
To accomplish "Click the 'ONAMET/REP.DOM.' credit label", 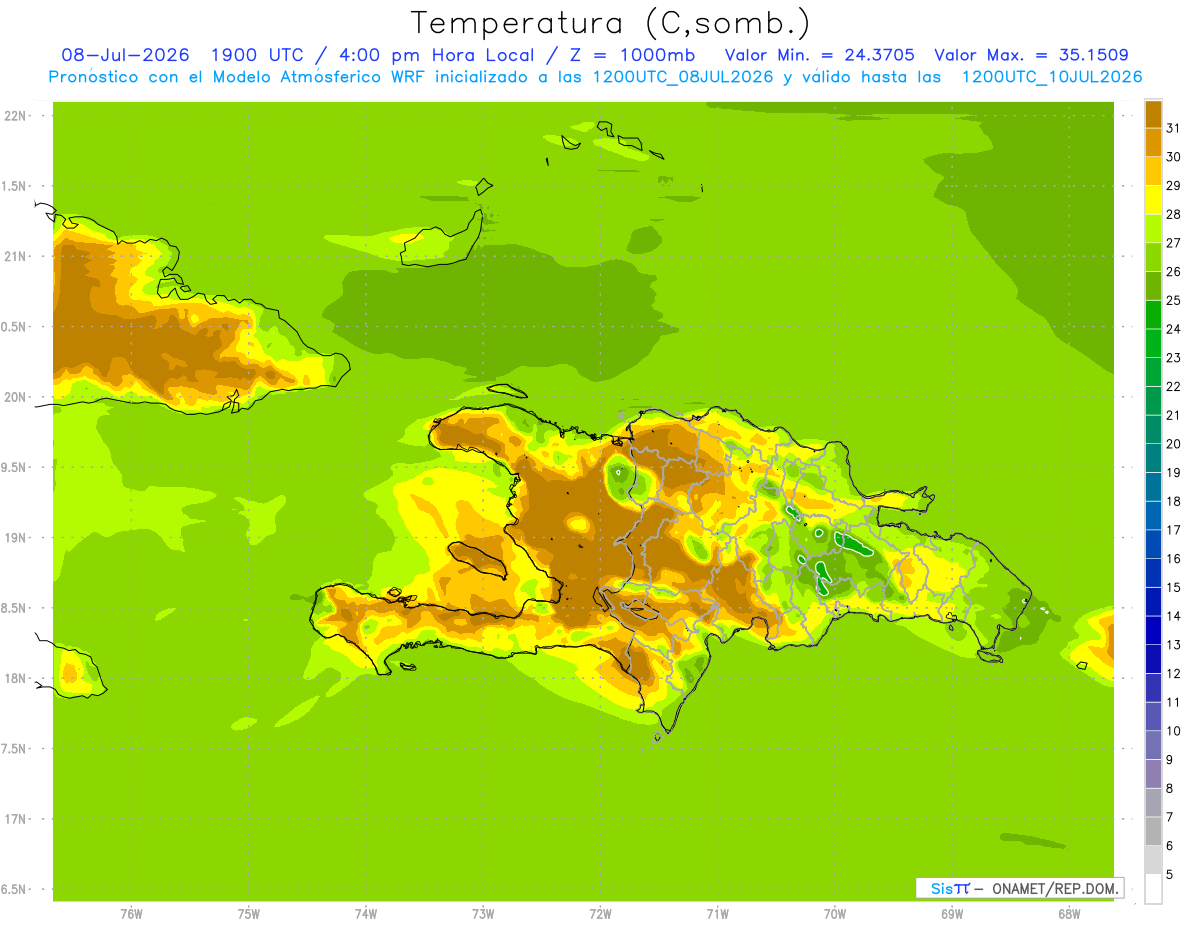I will (1055, 888).
